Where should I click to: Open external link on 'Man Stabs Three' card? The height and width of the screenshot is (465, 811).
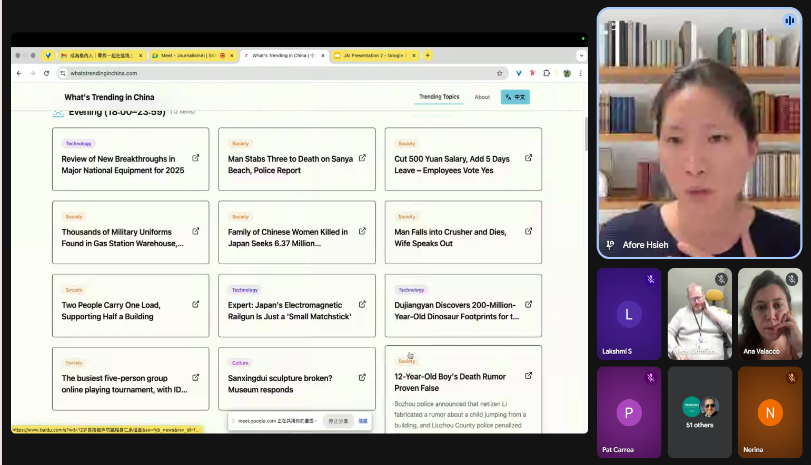[x=362, y=158]
